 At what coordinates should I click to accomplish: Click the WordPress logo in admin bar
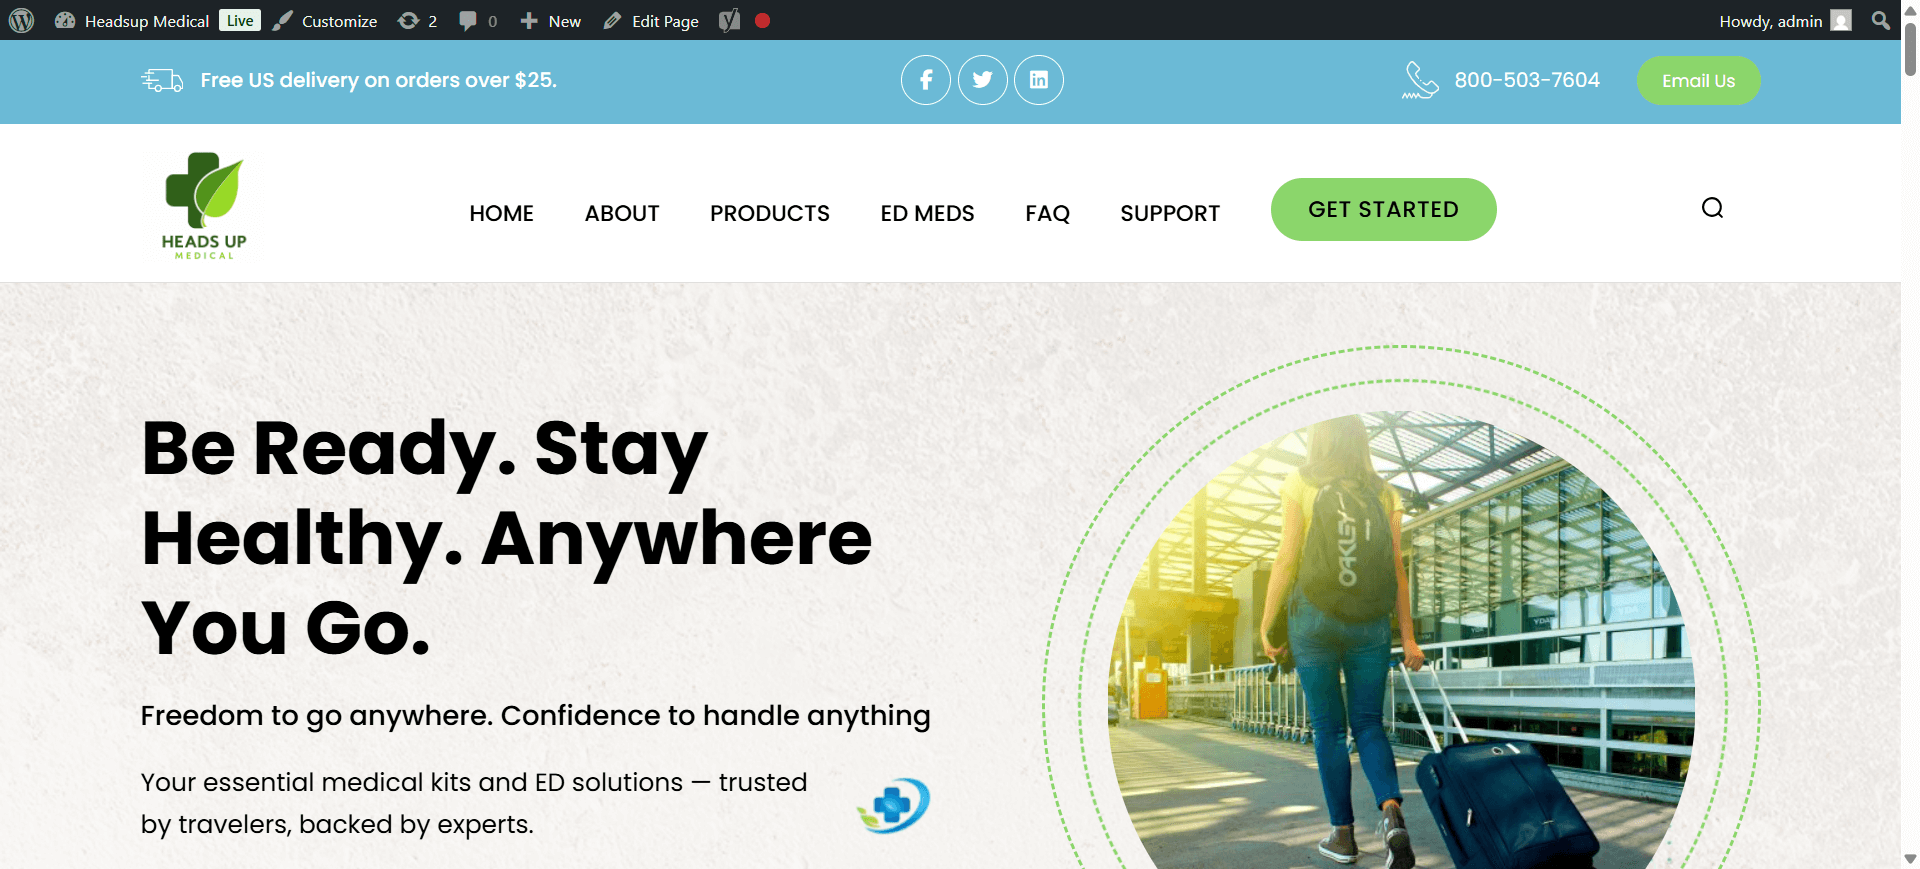[22, 21]
